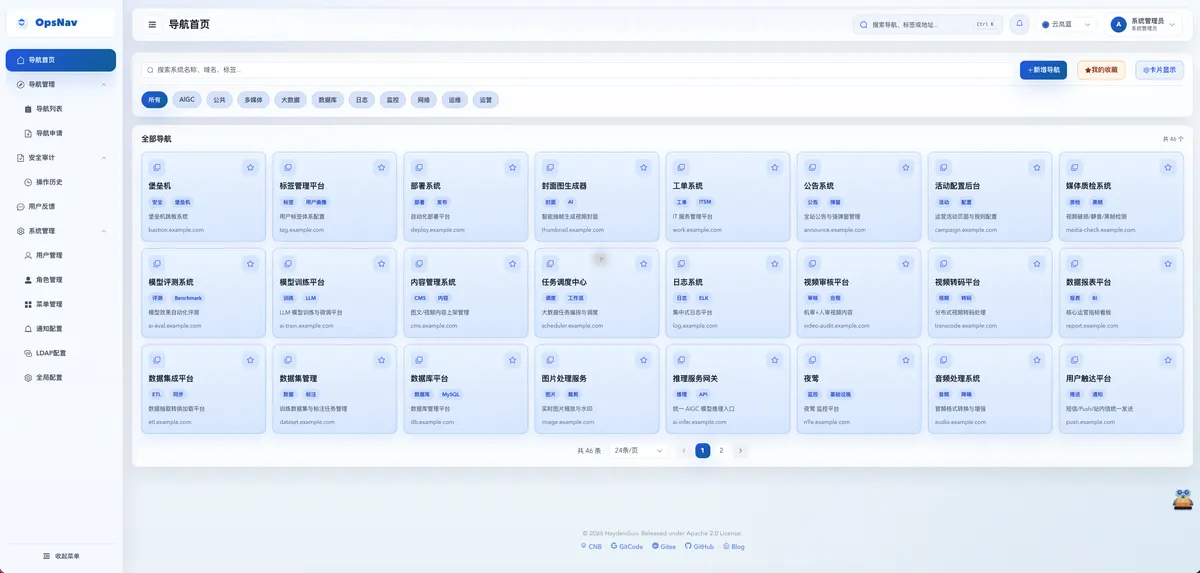Copy icon on 任务调度中心 card
This screenshot has height=573, width=1200.
pos(550,264)
